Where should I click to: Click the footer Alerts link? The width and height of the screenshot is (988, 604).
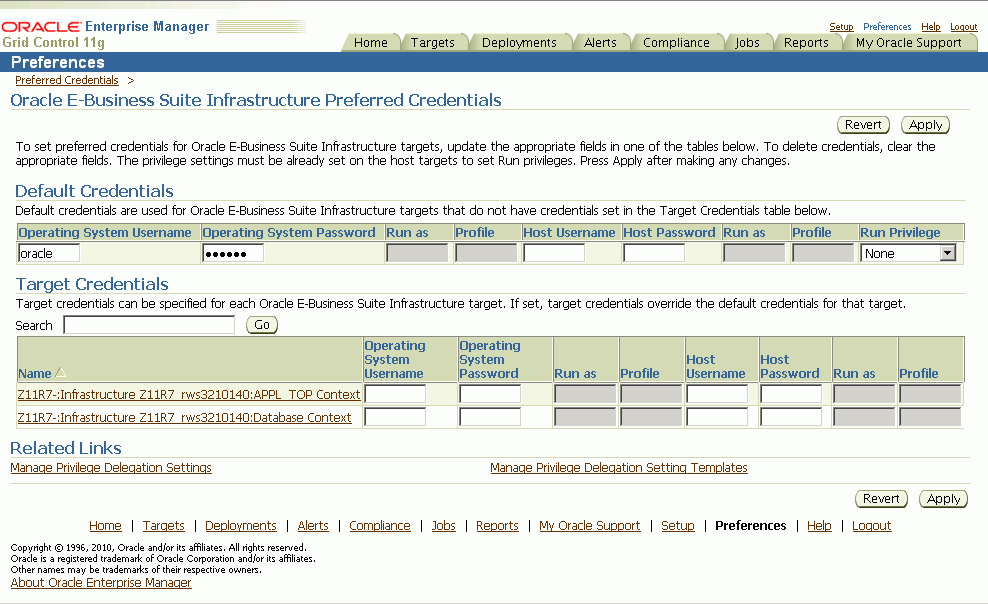[x=313, y=526]
